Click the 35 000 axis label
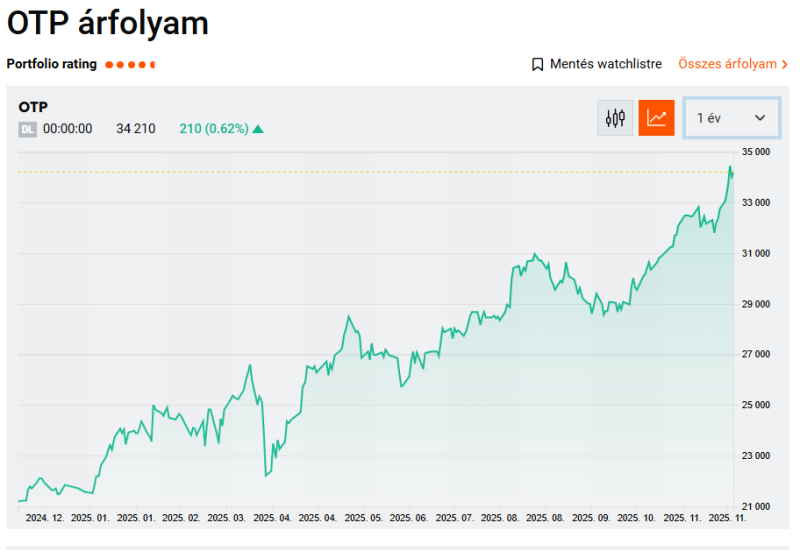Screen dimensions: 800x558 point(756,152)
